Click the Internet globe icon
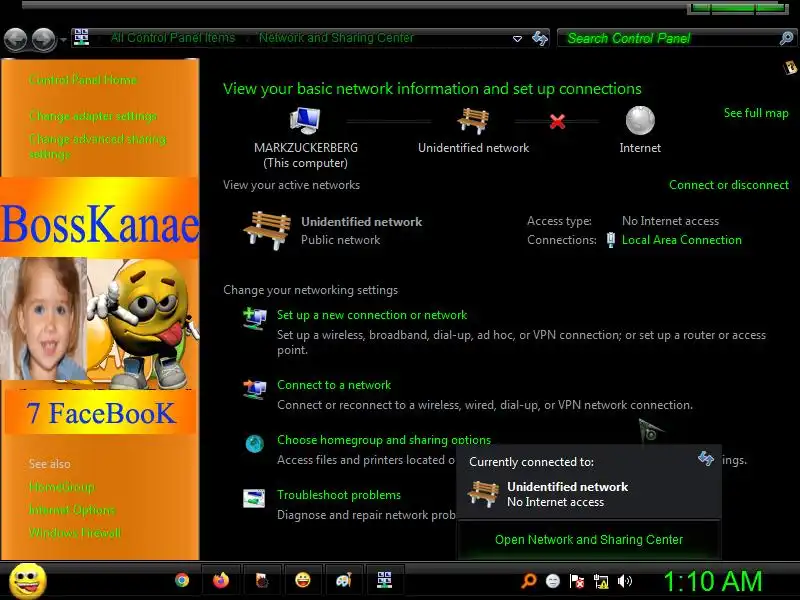Screen dimensions: 800x600 (x=640, y=120)
